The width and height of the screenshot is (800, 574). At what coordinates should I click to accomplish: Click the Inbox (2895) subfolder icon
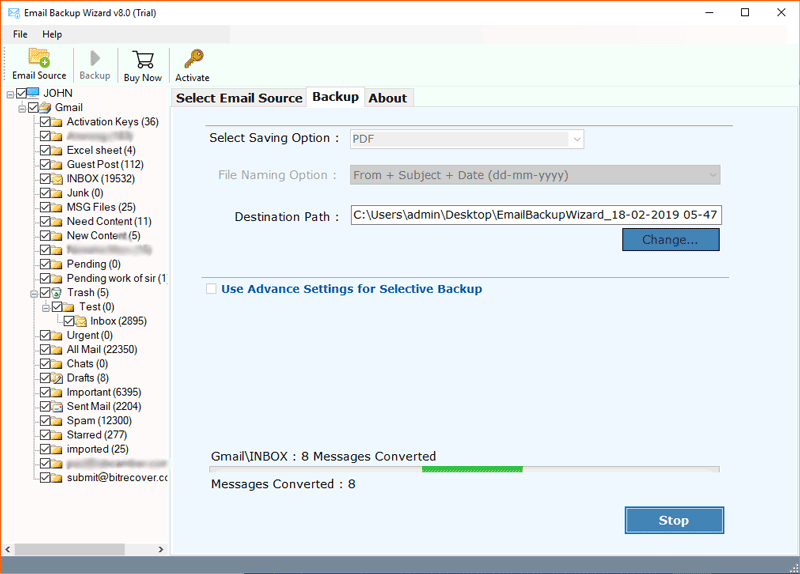[81, 321]
